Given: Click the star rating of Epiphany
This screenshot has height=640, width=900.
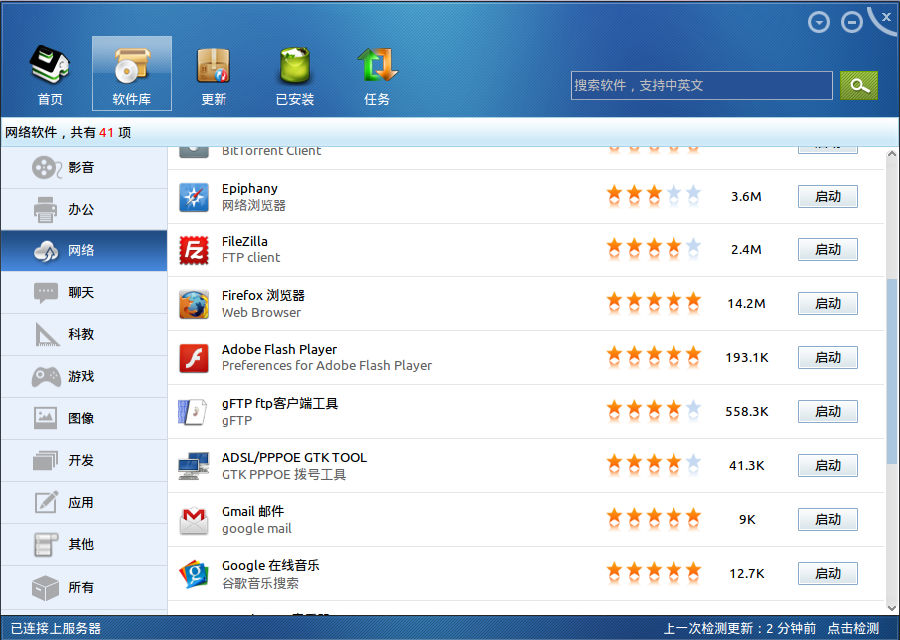Looking at the screenshot, I should [654, 196].
